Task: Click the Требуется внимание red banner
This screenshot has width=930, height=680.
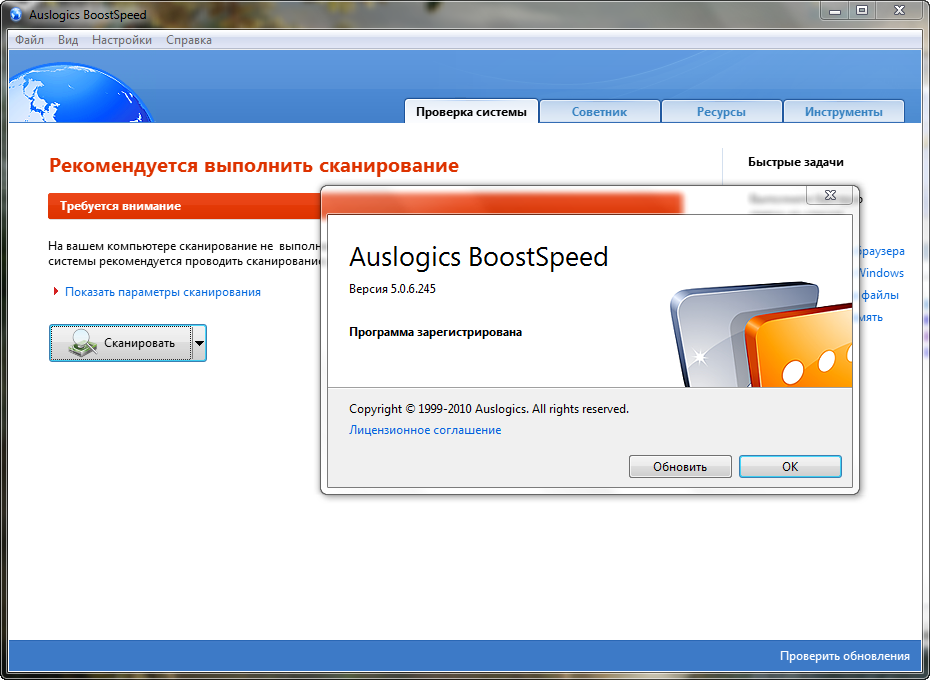Action: 184,206
